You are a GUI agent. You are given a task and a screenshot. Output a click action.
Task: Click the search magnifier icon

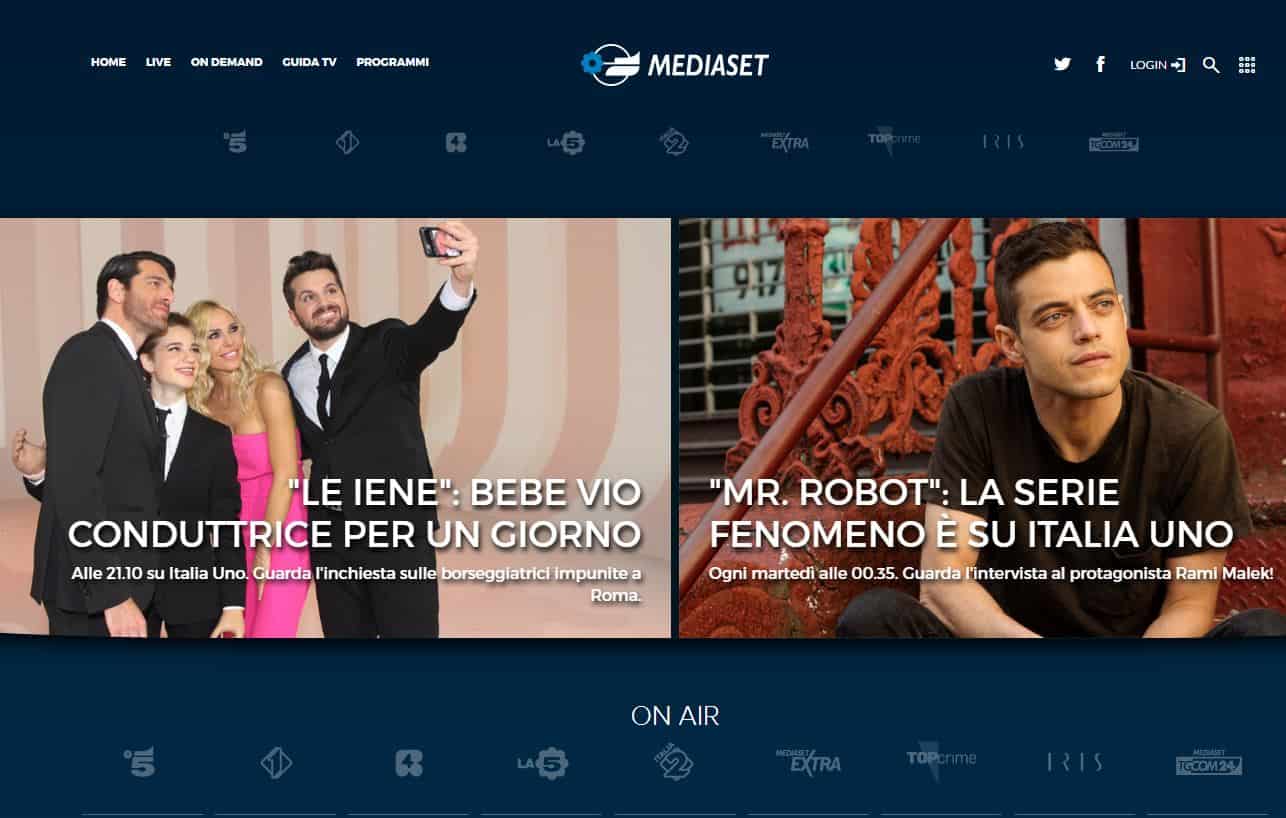coord(1211,65)
